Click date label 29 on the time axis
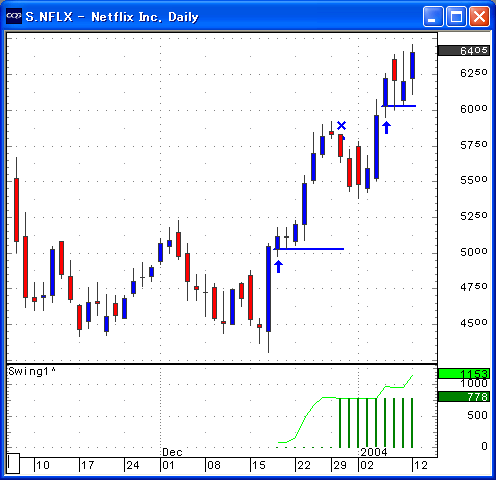The width and height of the screenshot is (496, 480). point(340,465)
